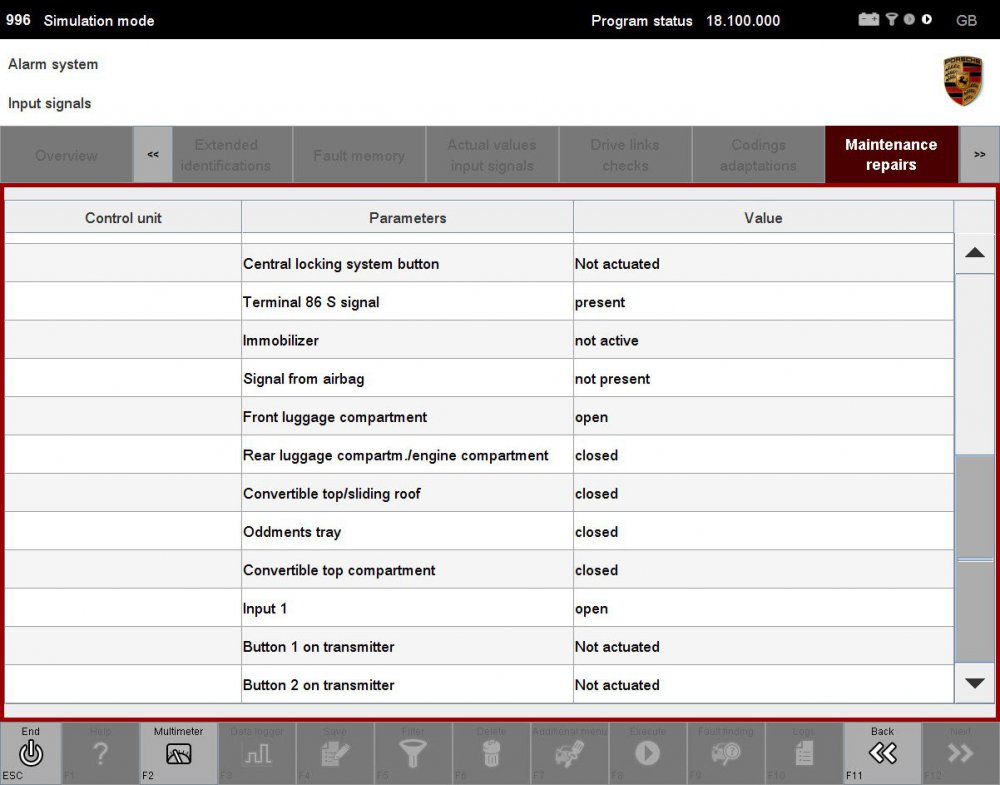This screenshot has height=785, width=1000.
Task: Click the Parameters column header
Action: coord(407,217)
